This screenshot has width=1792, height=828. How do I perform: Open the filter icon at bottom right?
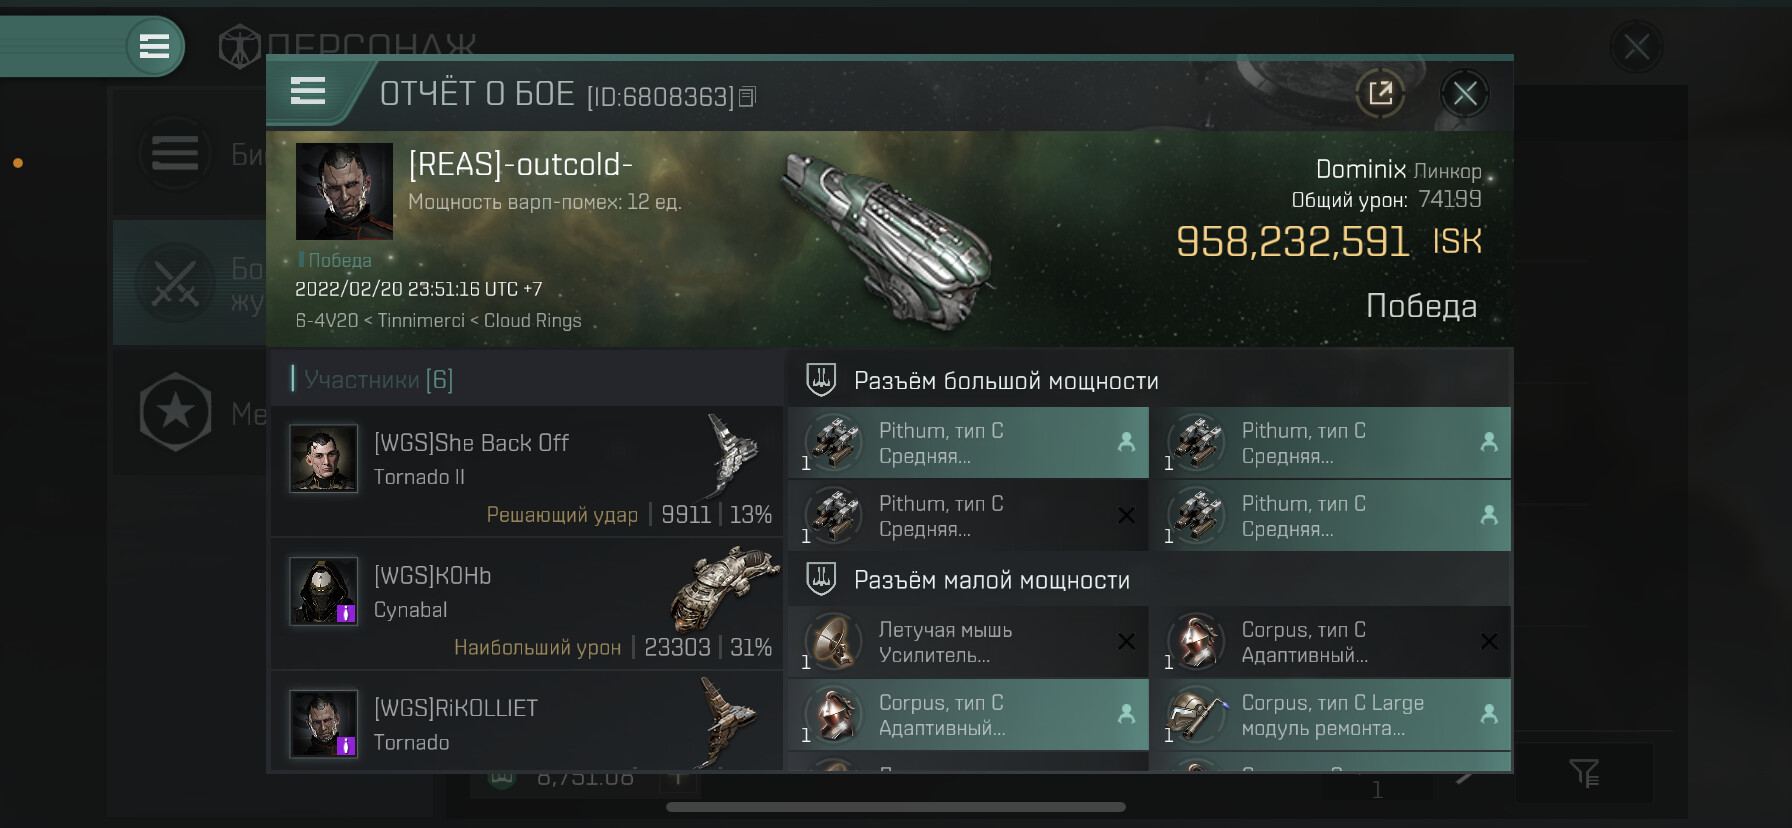coord(1584,772)
